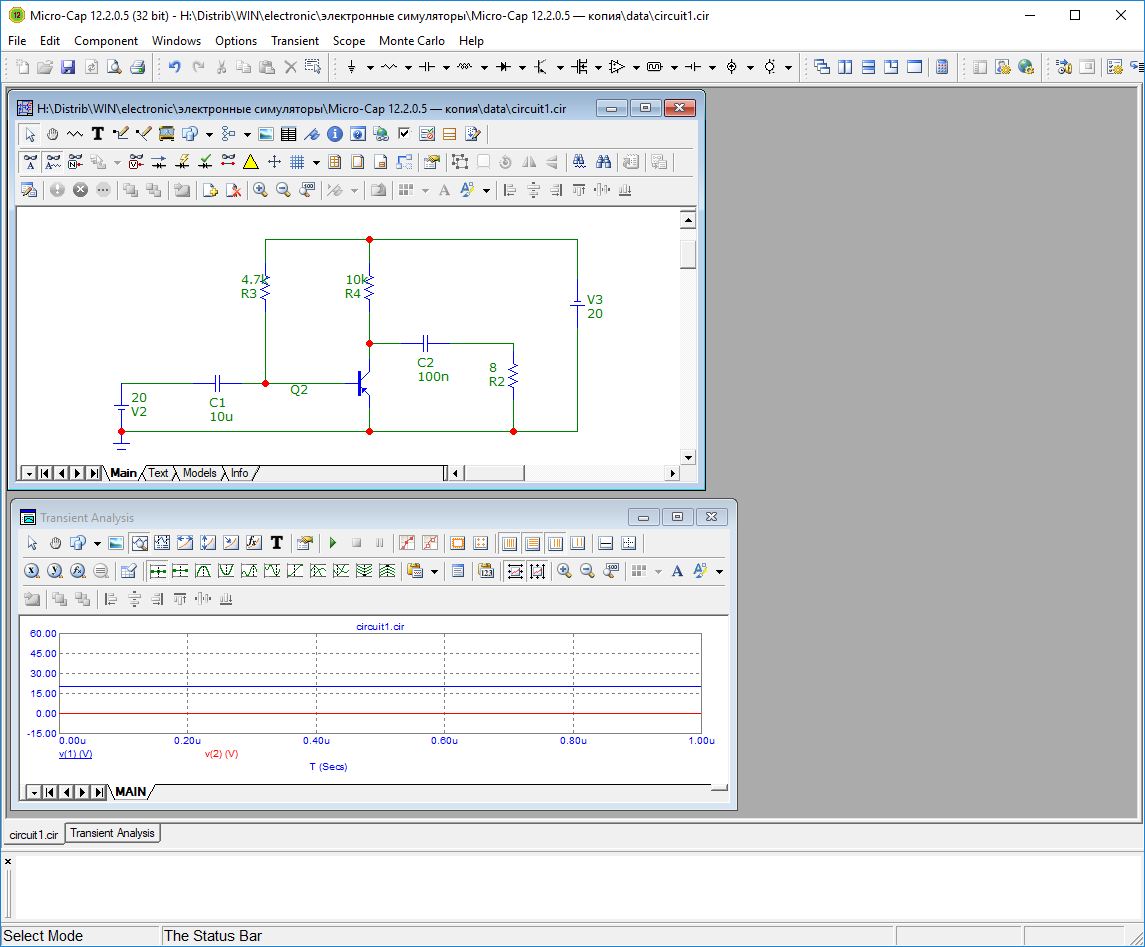This screenshot has height=947, width=1145.
Task: Toggle the checkbox icon in schematic toolbar
Action: [x=404, y=134]
